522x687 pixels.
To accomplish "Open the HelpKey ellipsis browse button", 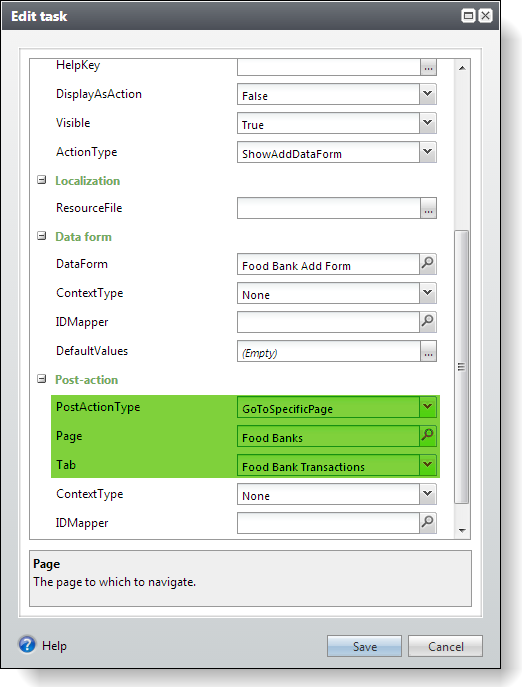I will 428,67.
